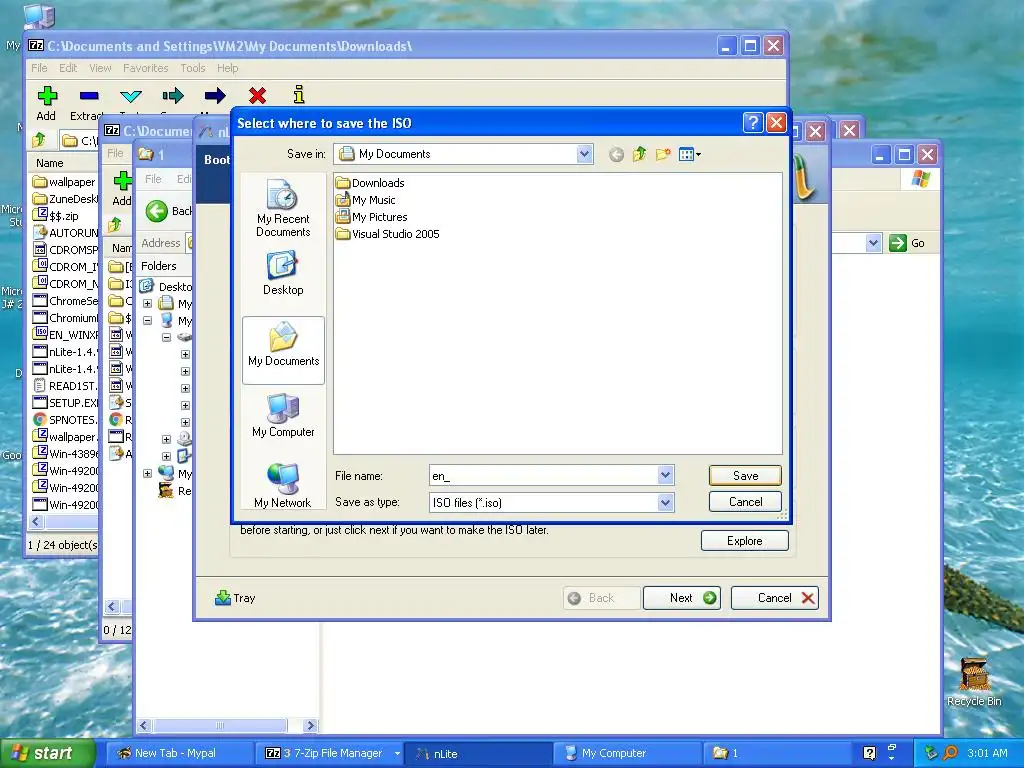
Task: Open Tools menu in 7-Zip window
Action: coord(193,68)
